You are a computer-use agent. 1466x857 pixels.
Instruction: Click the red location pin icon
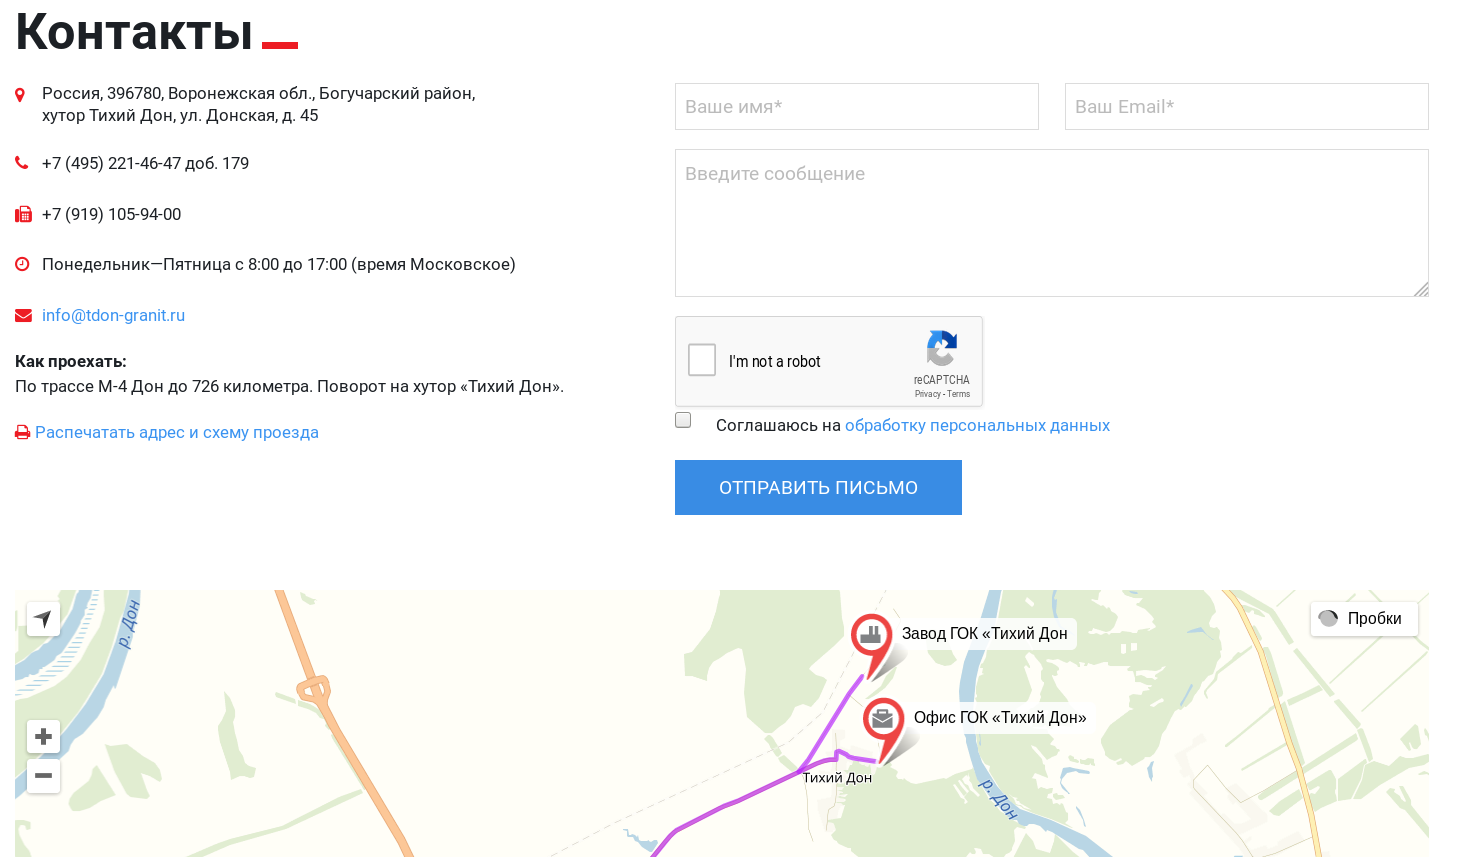[21, 93]
